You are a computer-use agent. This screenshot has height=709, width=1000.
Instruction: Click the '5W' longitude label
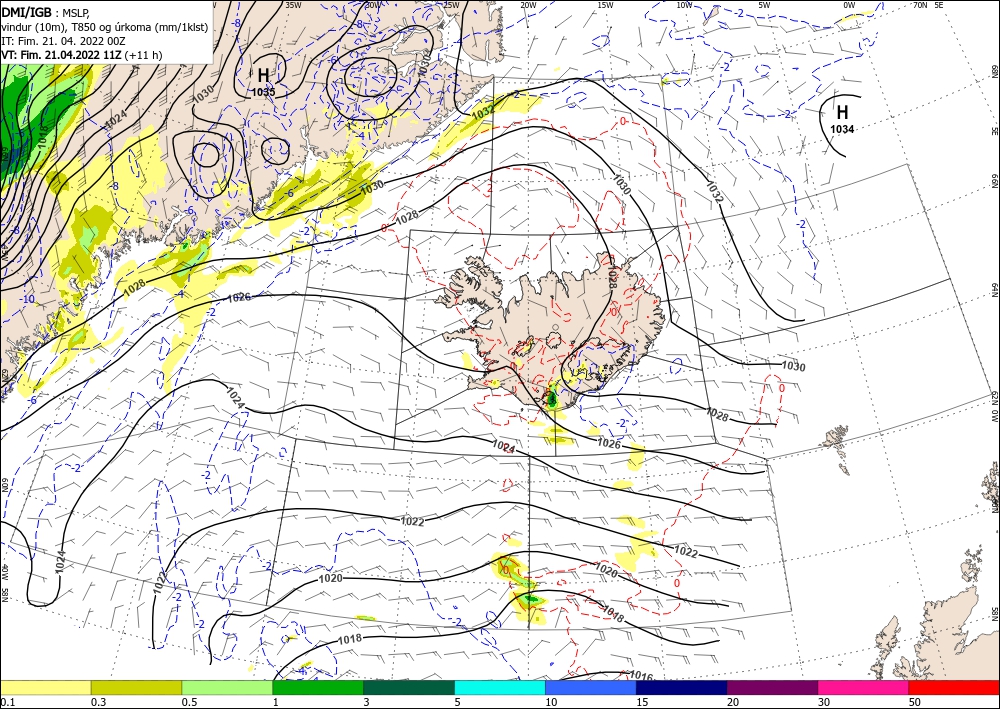(764, 5)
